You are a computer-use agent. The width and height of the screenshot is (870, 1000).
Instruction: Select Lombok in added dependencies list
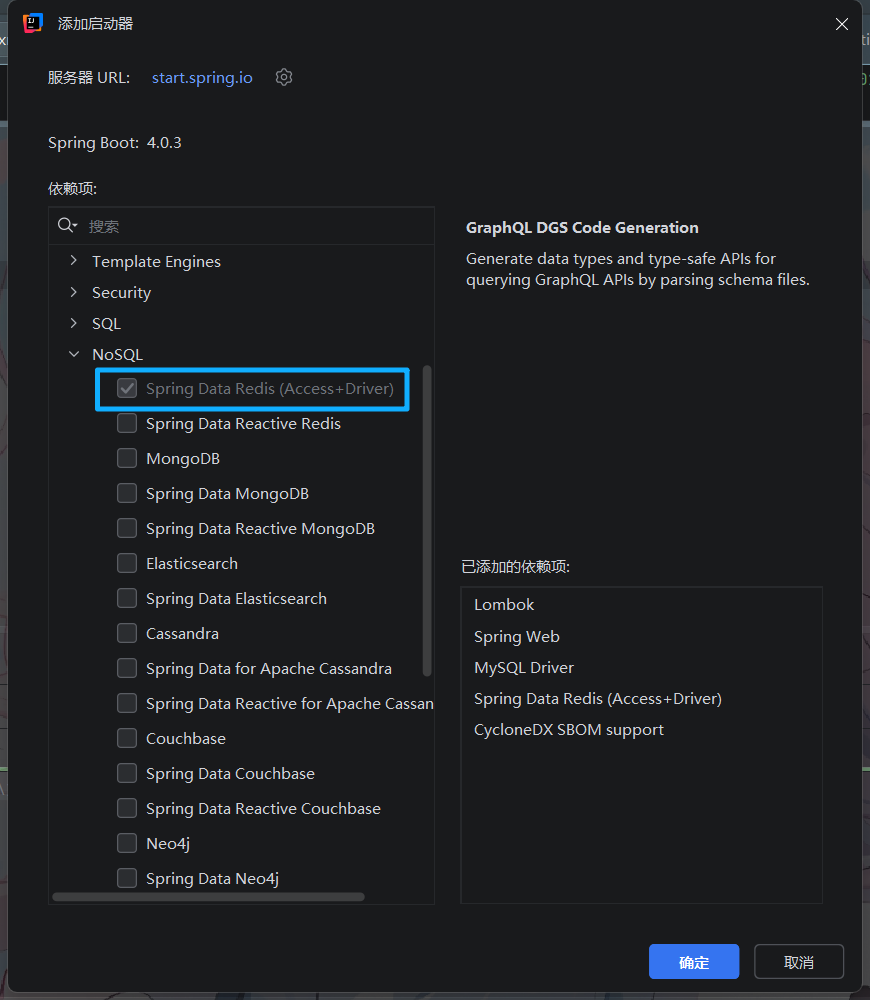coord(504,605)
